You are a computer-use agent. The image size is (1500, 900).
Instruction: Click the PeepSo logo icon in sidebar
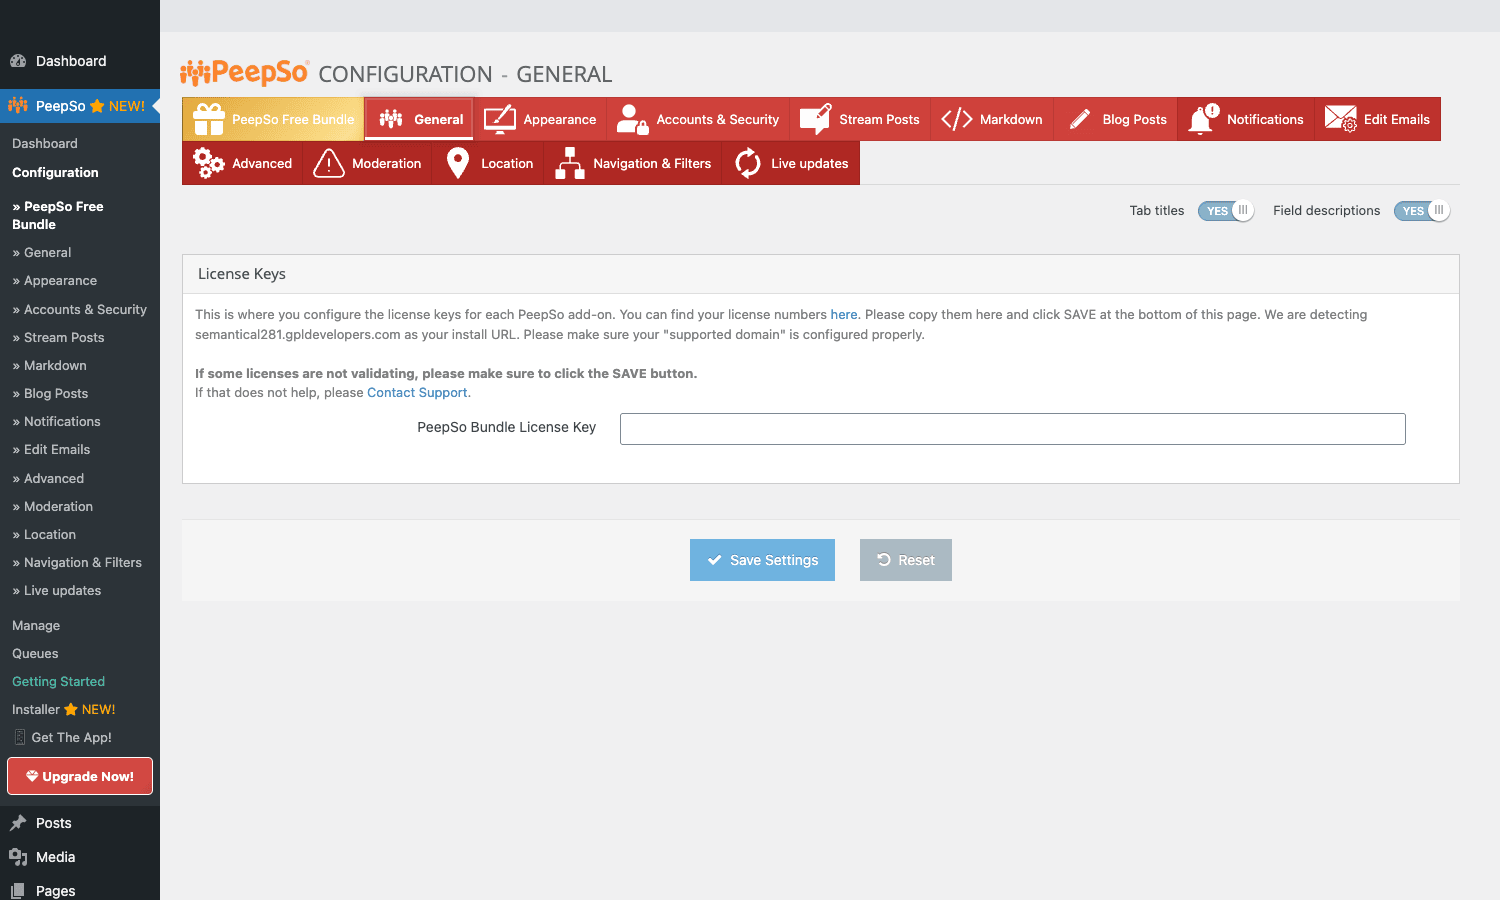[x=18, y=105]
